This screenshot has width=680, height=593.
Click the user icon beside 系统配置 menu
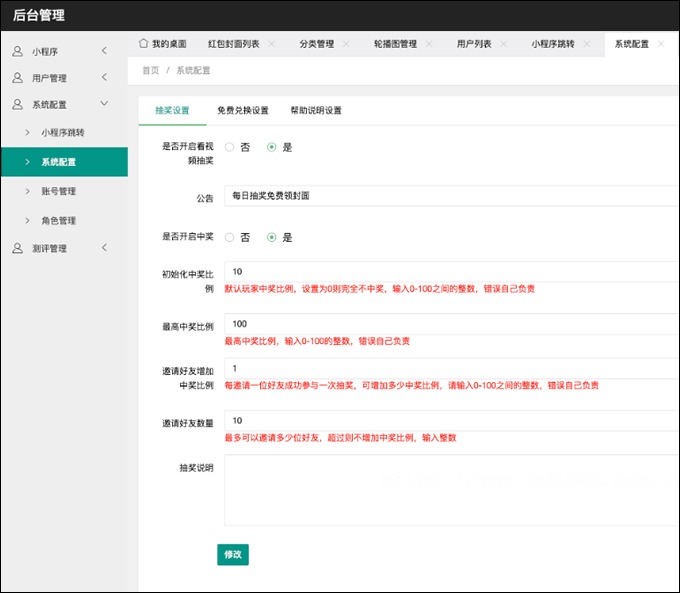coord(17,104)
